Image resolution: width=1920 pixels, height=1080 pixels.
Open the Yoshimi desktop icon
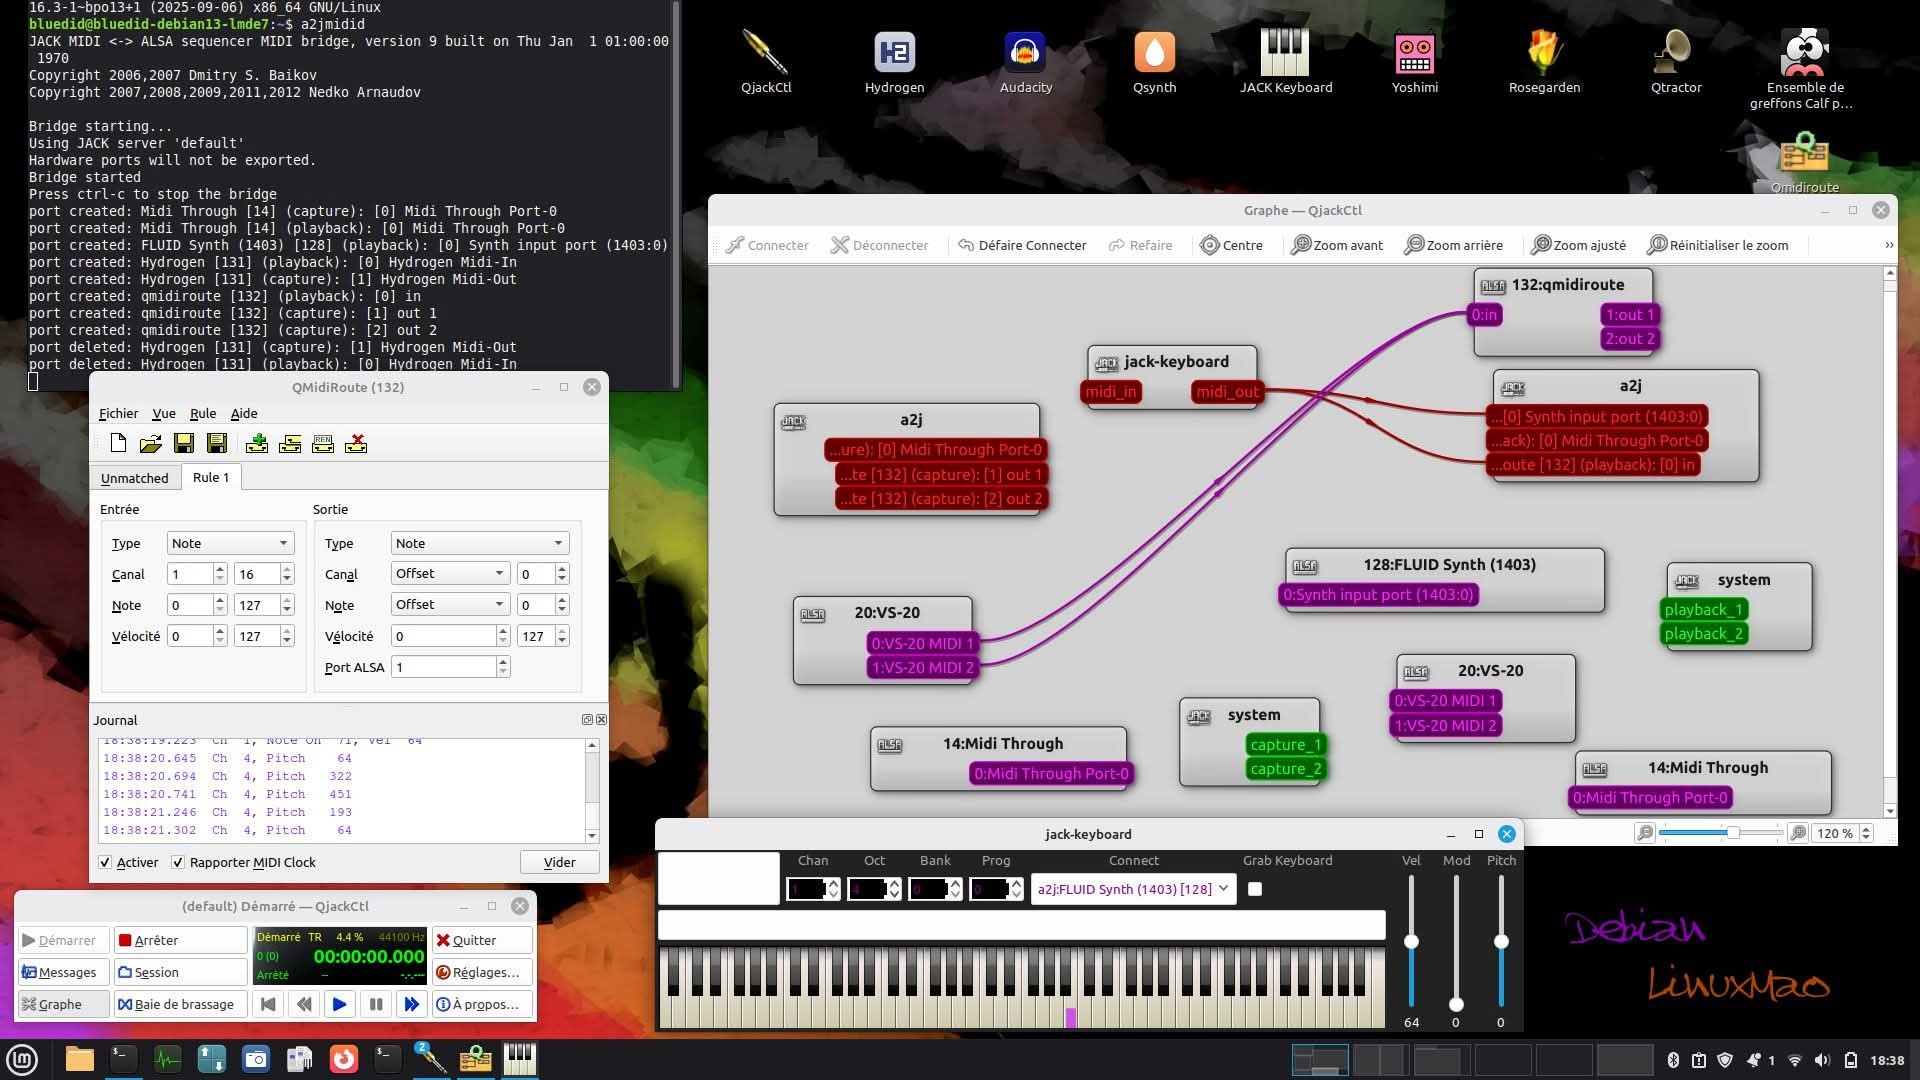[1415, 61]
